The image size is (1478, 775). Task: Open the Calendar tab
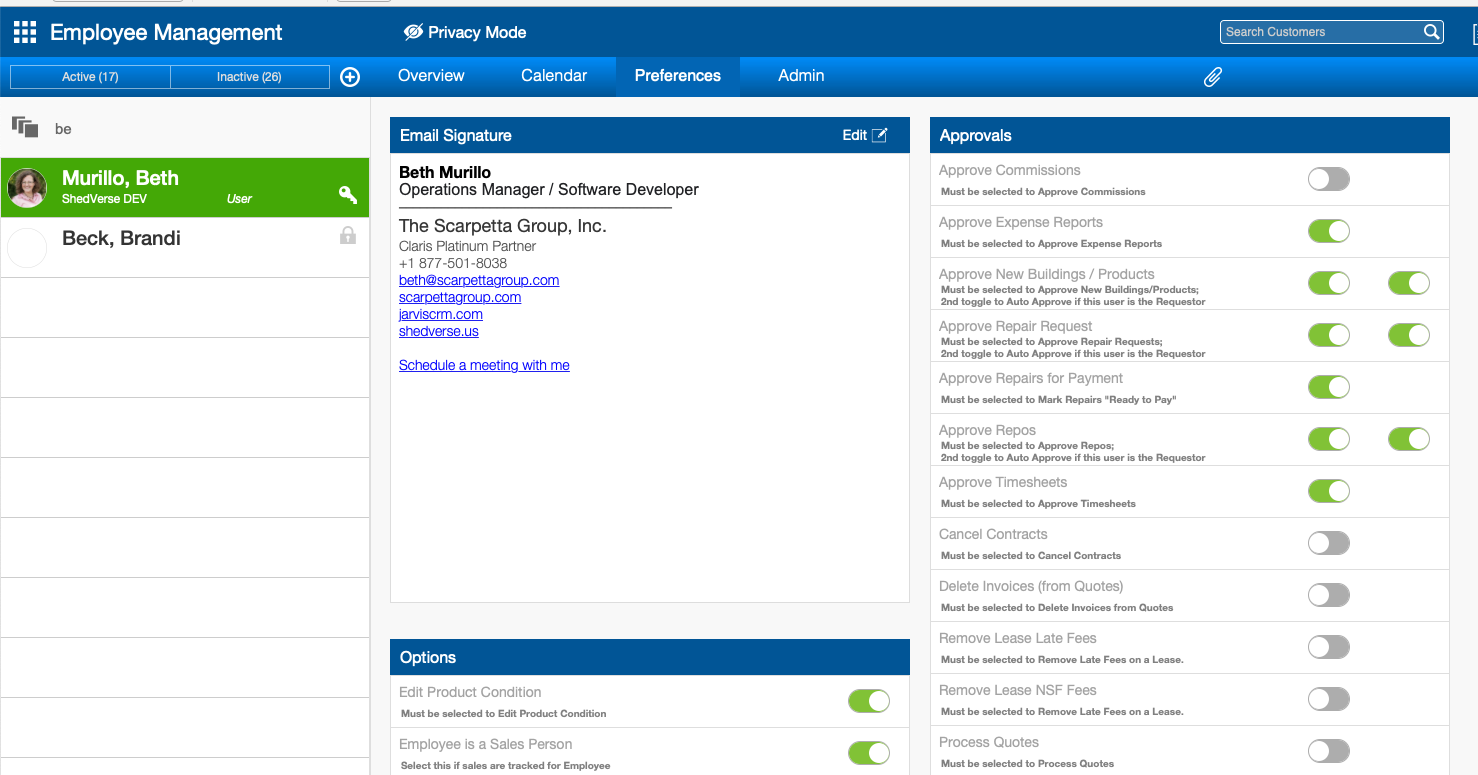(x=554, y=76)
